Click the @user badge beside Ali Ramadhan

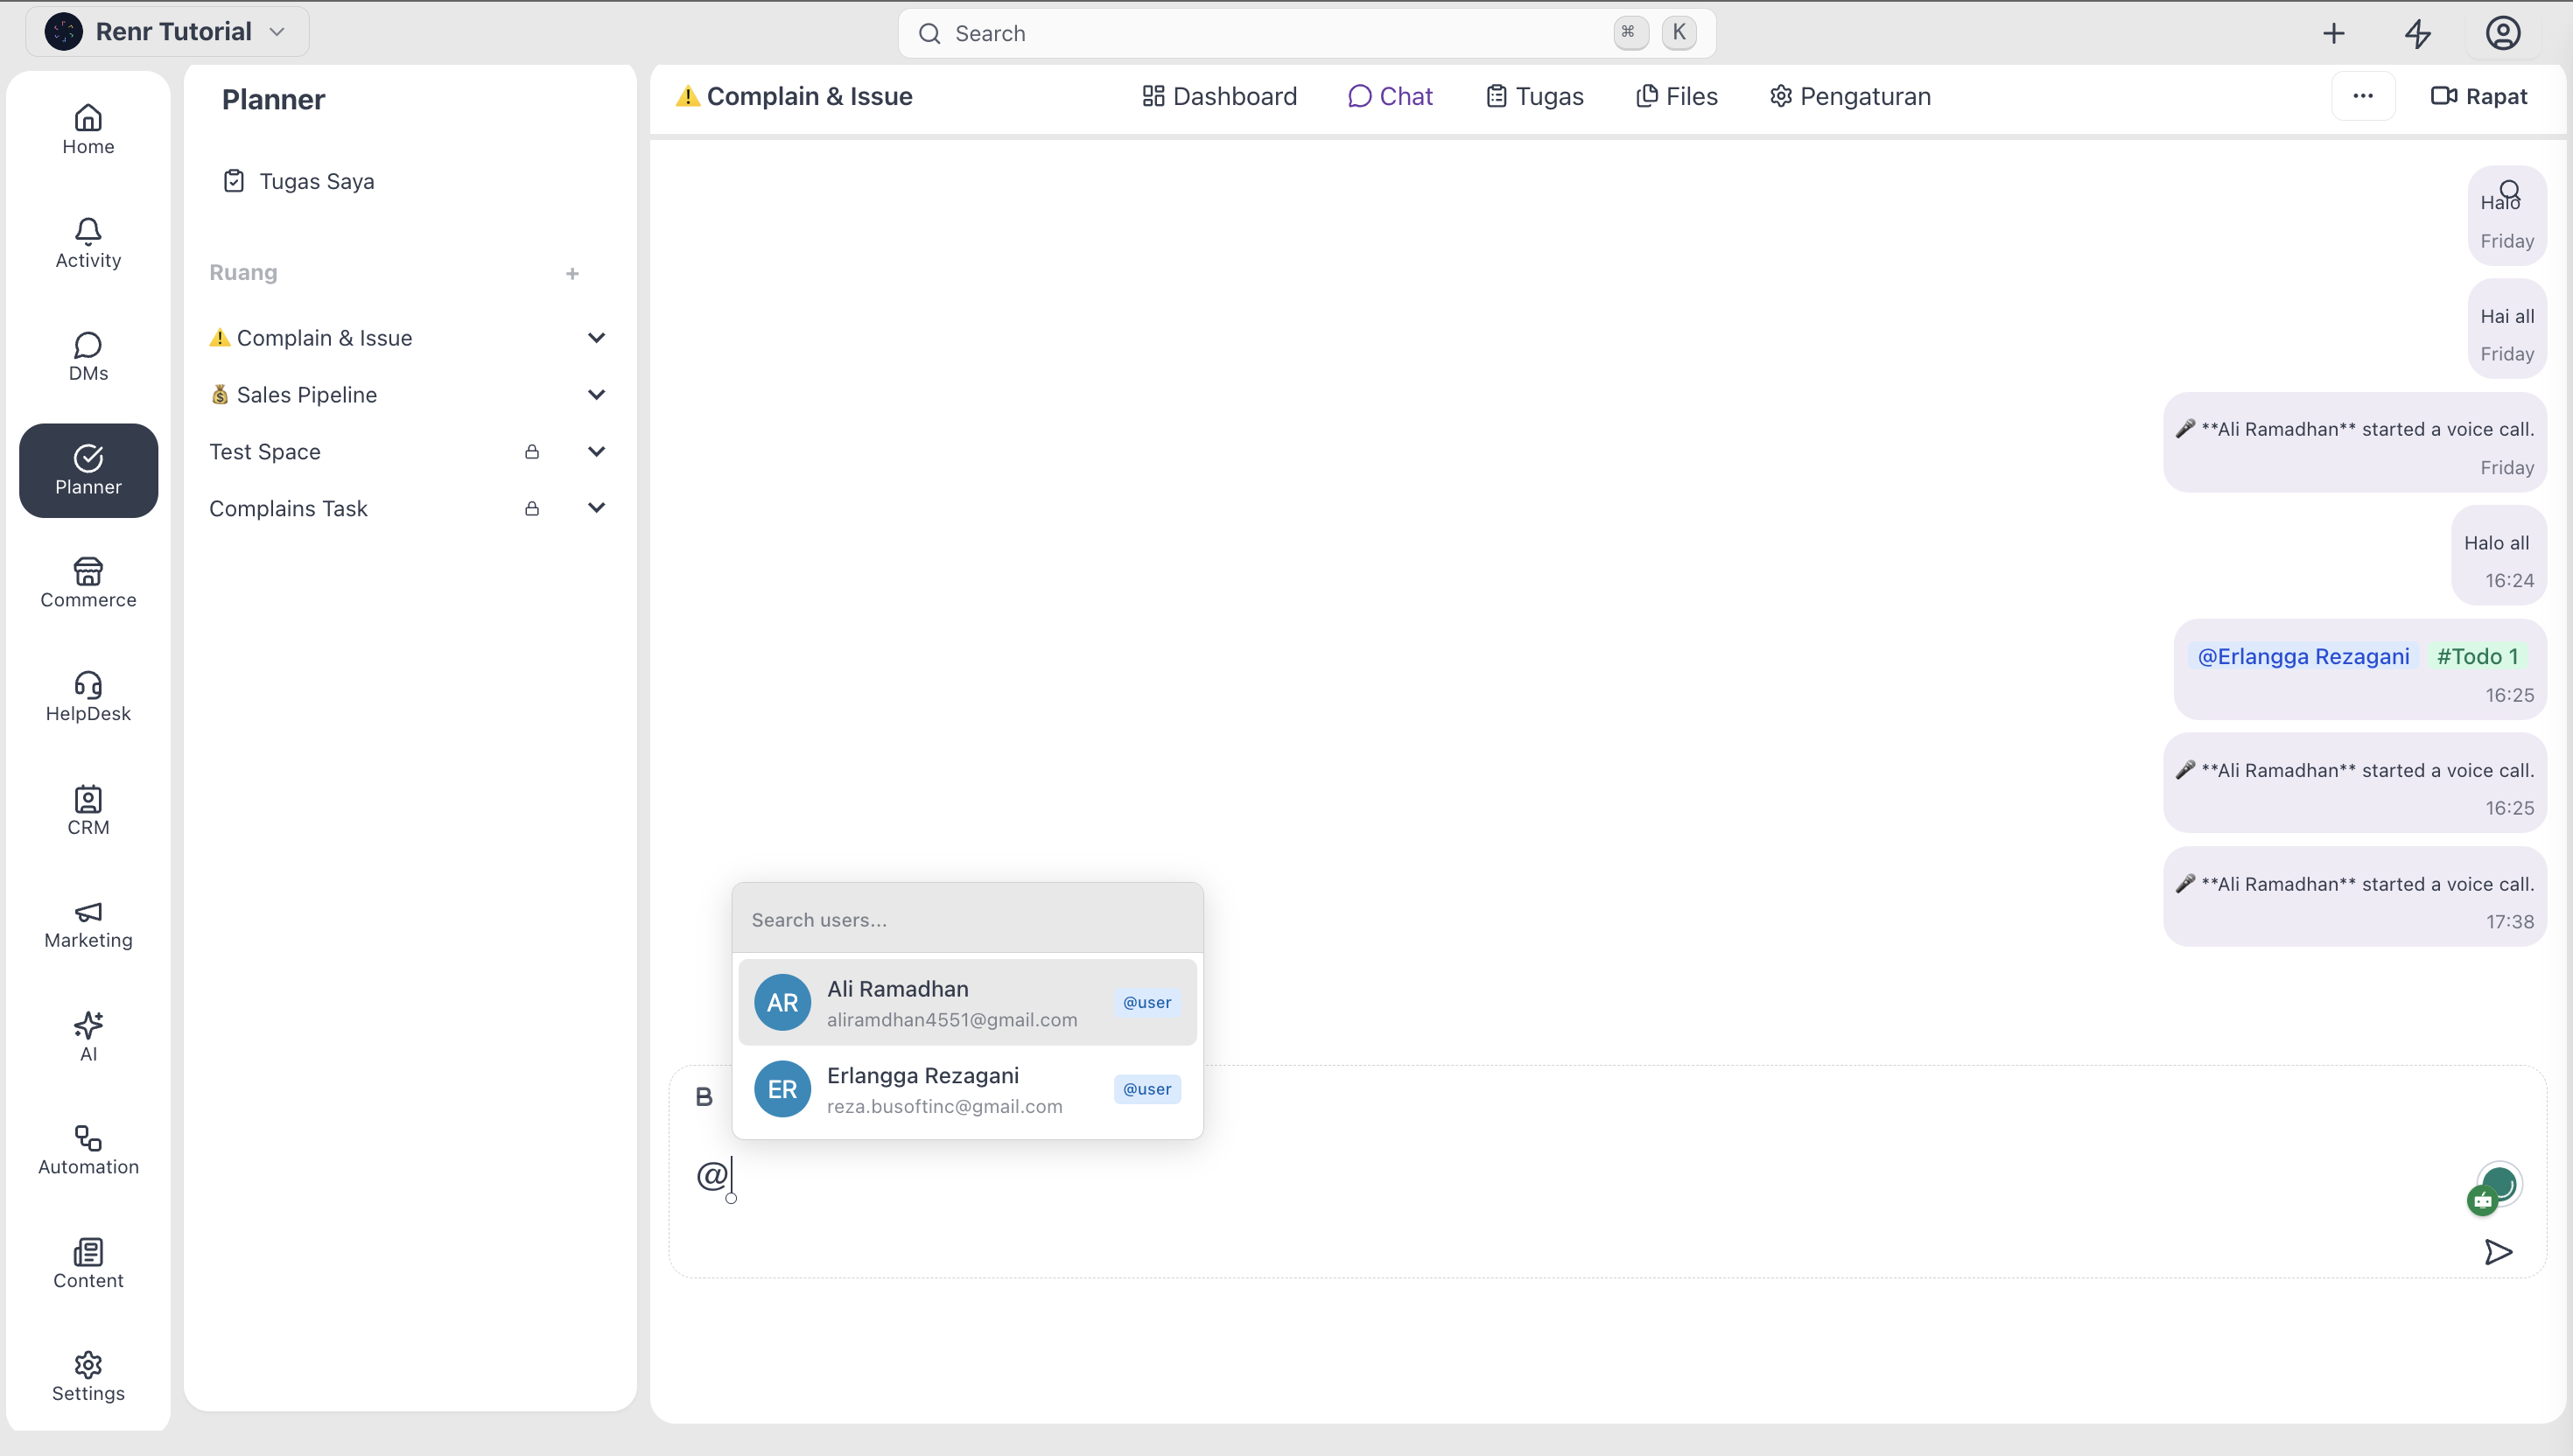[x=1147, y=1002]
